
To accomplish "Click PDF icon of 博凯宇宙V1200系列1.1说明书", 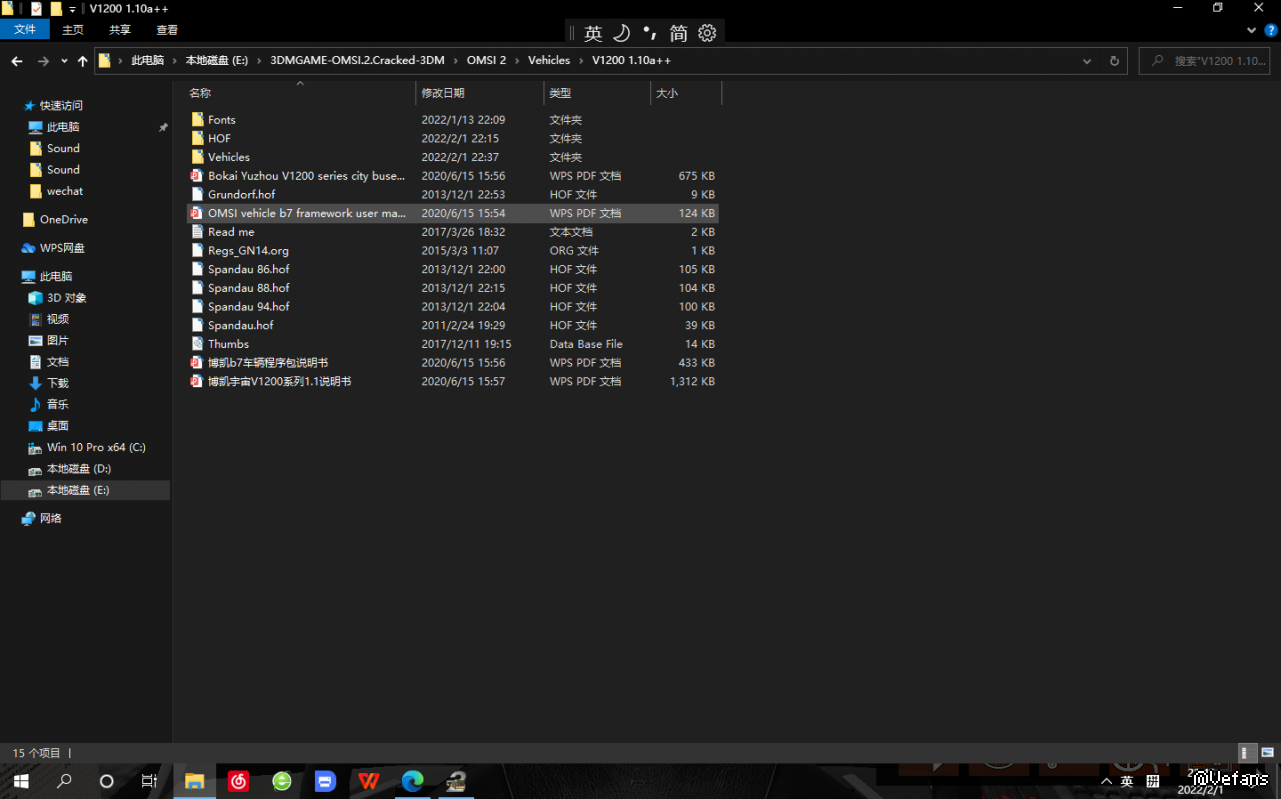I will coord(197,381).
